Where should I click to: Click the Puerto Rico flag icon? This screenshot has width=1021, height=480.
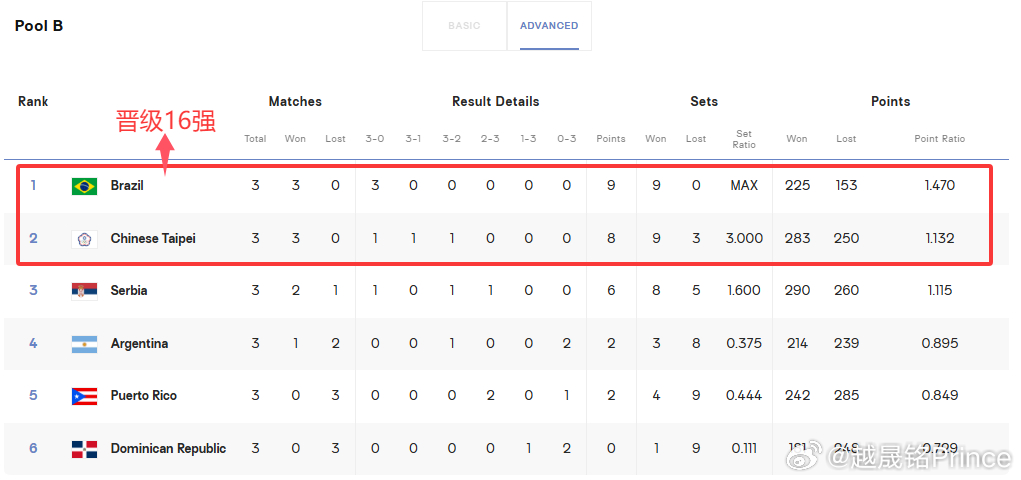(84, 396)
